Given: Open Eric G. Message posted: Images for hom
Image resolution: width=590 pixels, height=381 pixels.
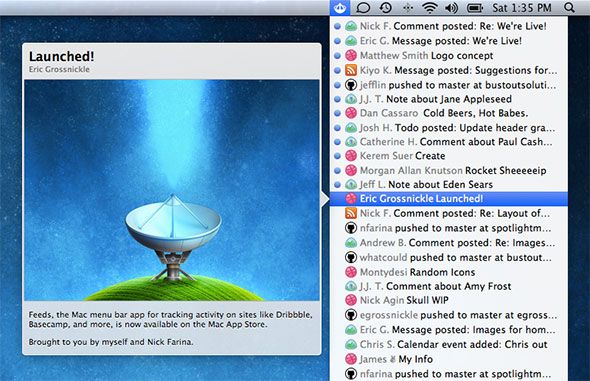Looking at the screenshot, I should pyautogui.click(x=449, y=329).
